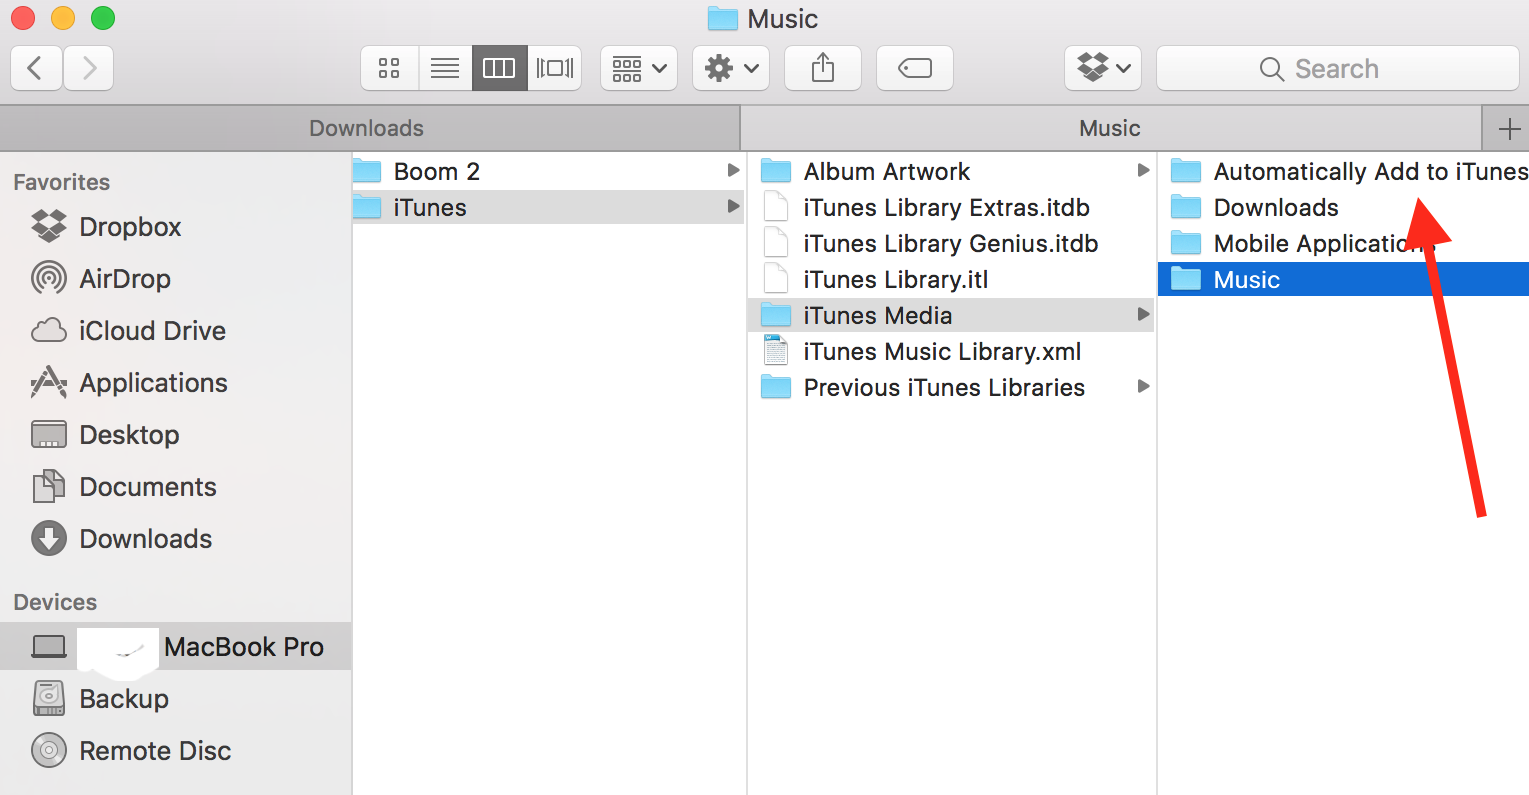Image resolution: width=1529 pixels, height=795 pixels.
Task: Select the iTunes folder
Action: tap(547, 207)
